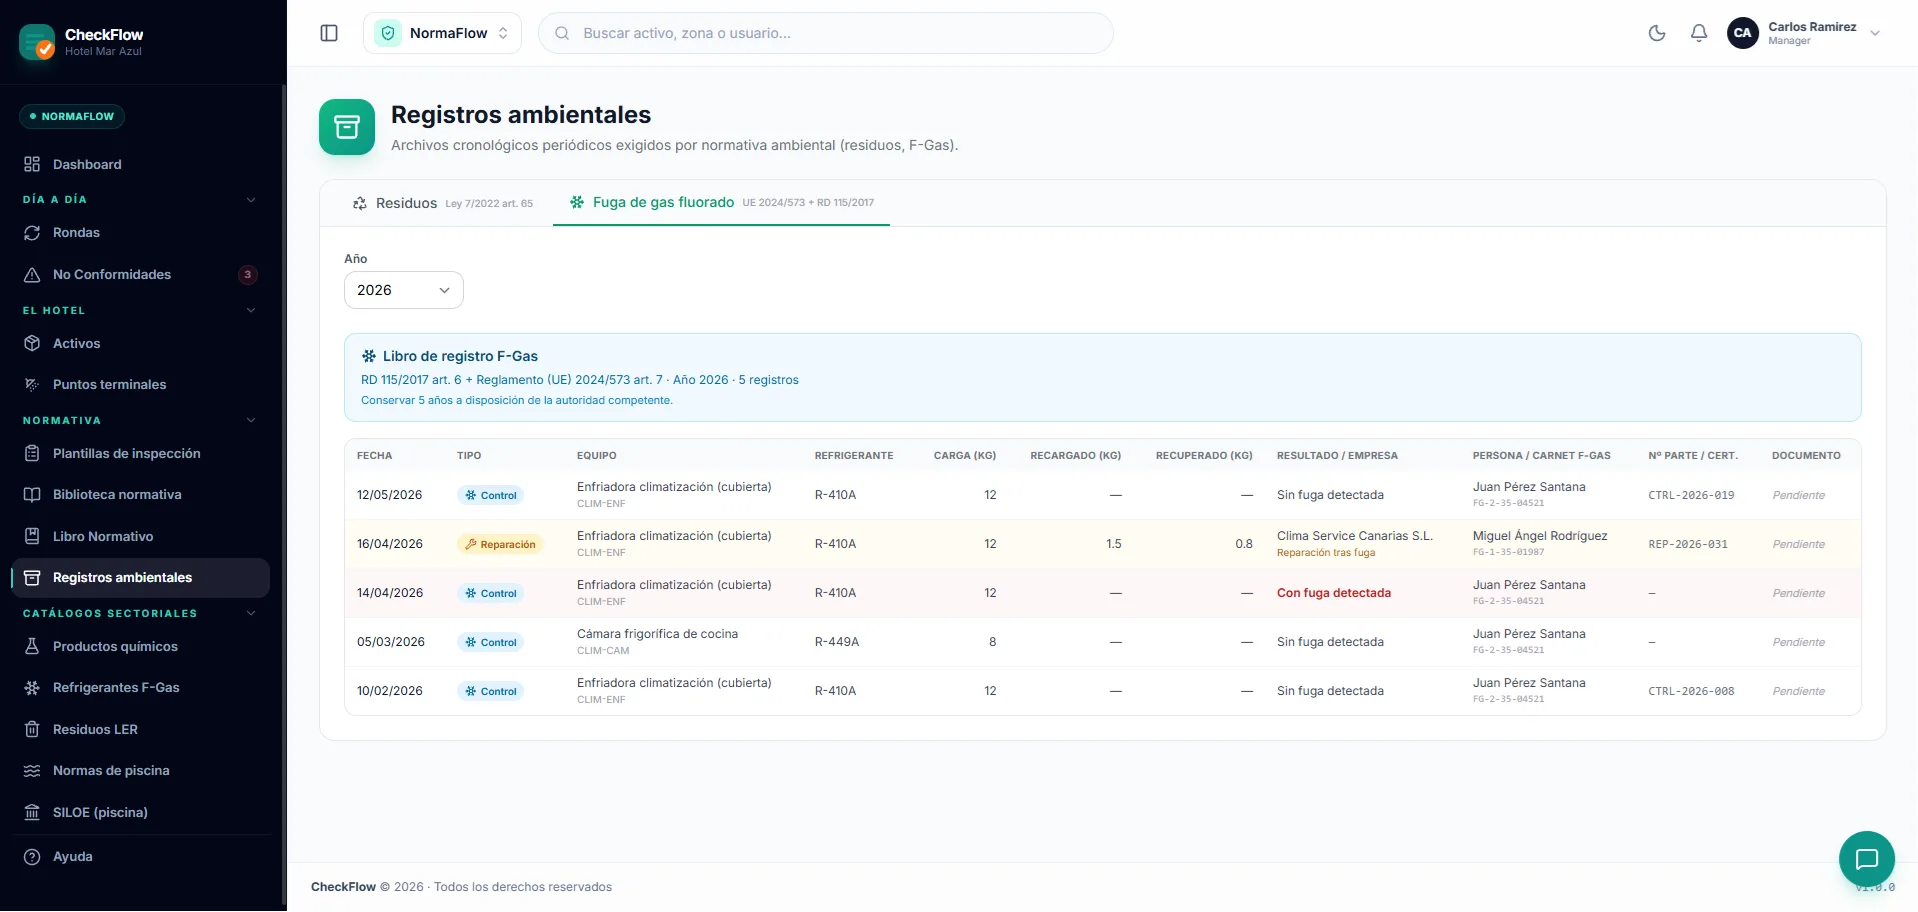Viewport: 1918px width, 912px height.
Task: Click the NORMAFLOW badge in sidebar
Action: [72, 116]
